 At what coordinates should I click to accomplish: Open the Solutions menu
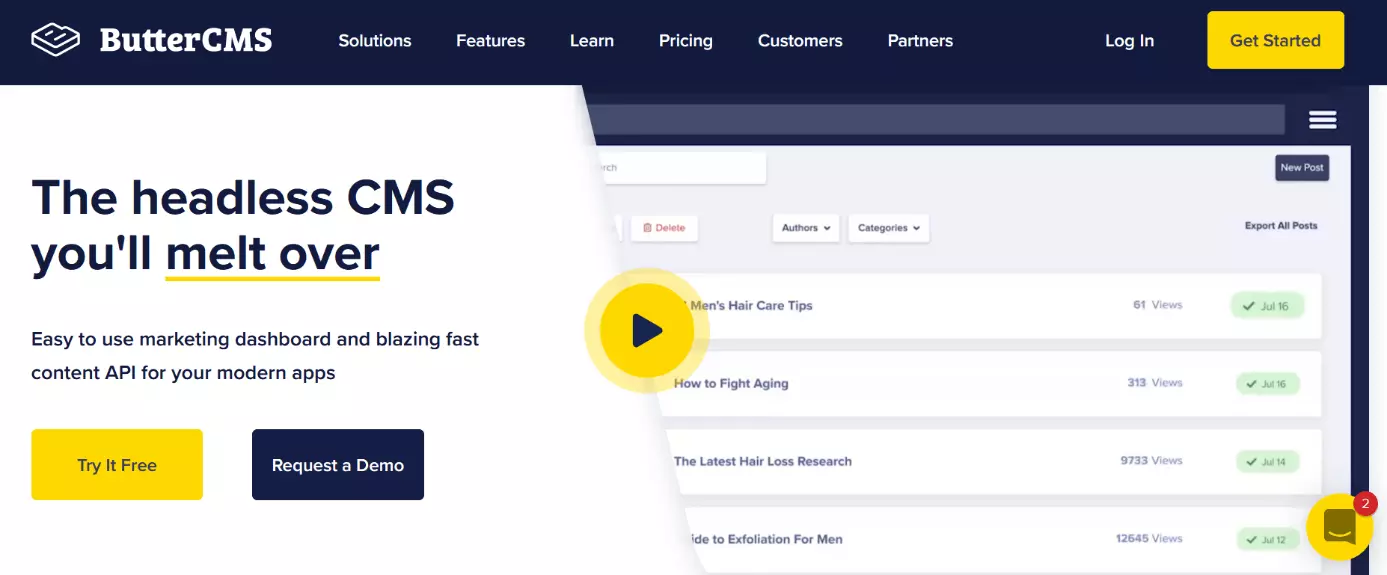coord(375,41)
